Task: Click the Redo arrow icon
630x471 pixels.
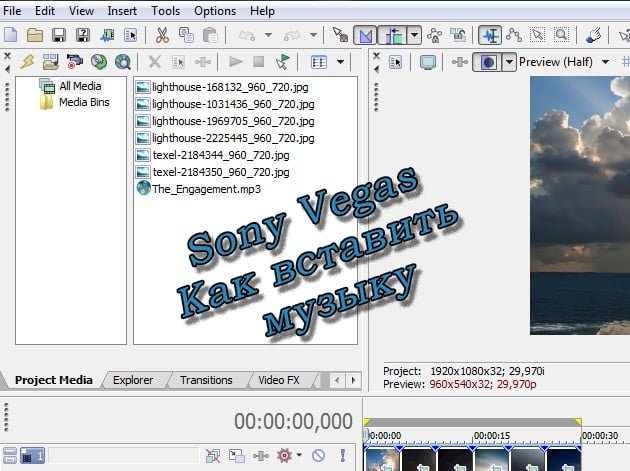Action: pos(292,36)
